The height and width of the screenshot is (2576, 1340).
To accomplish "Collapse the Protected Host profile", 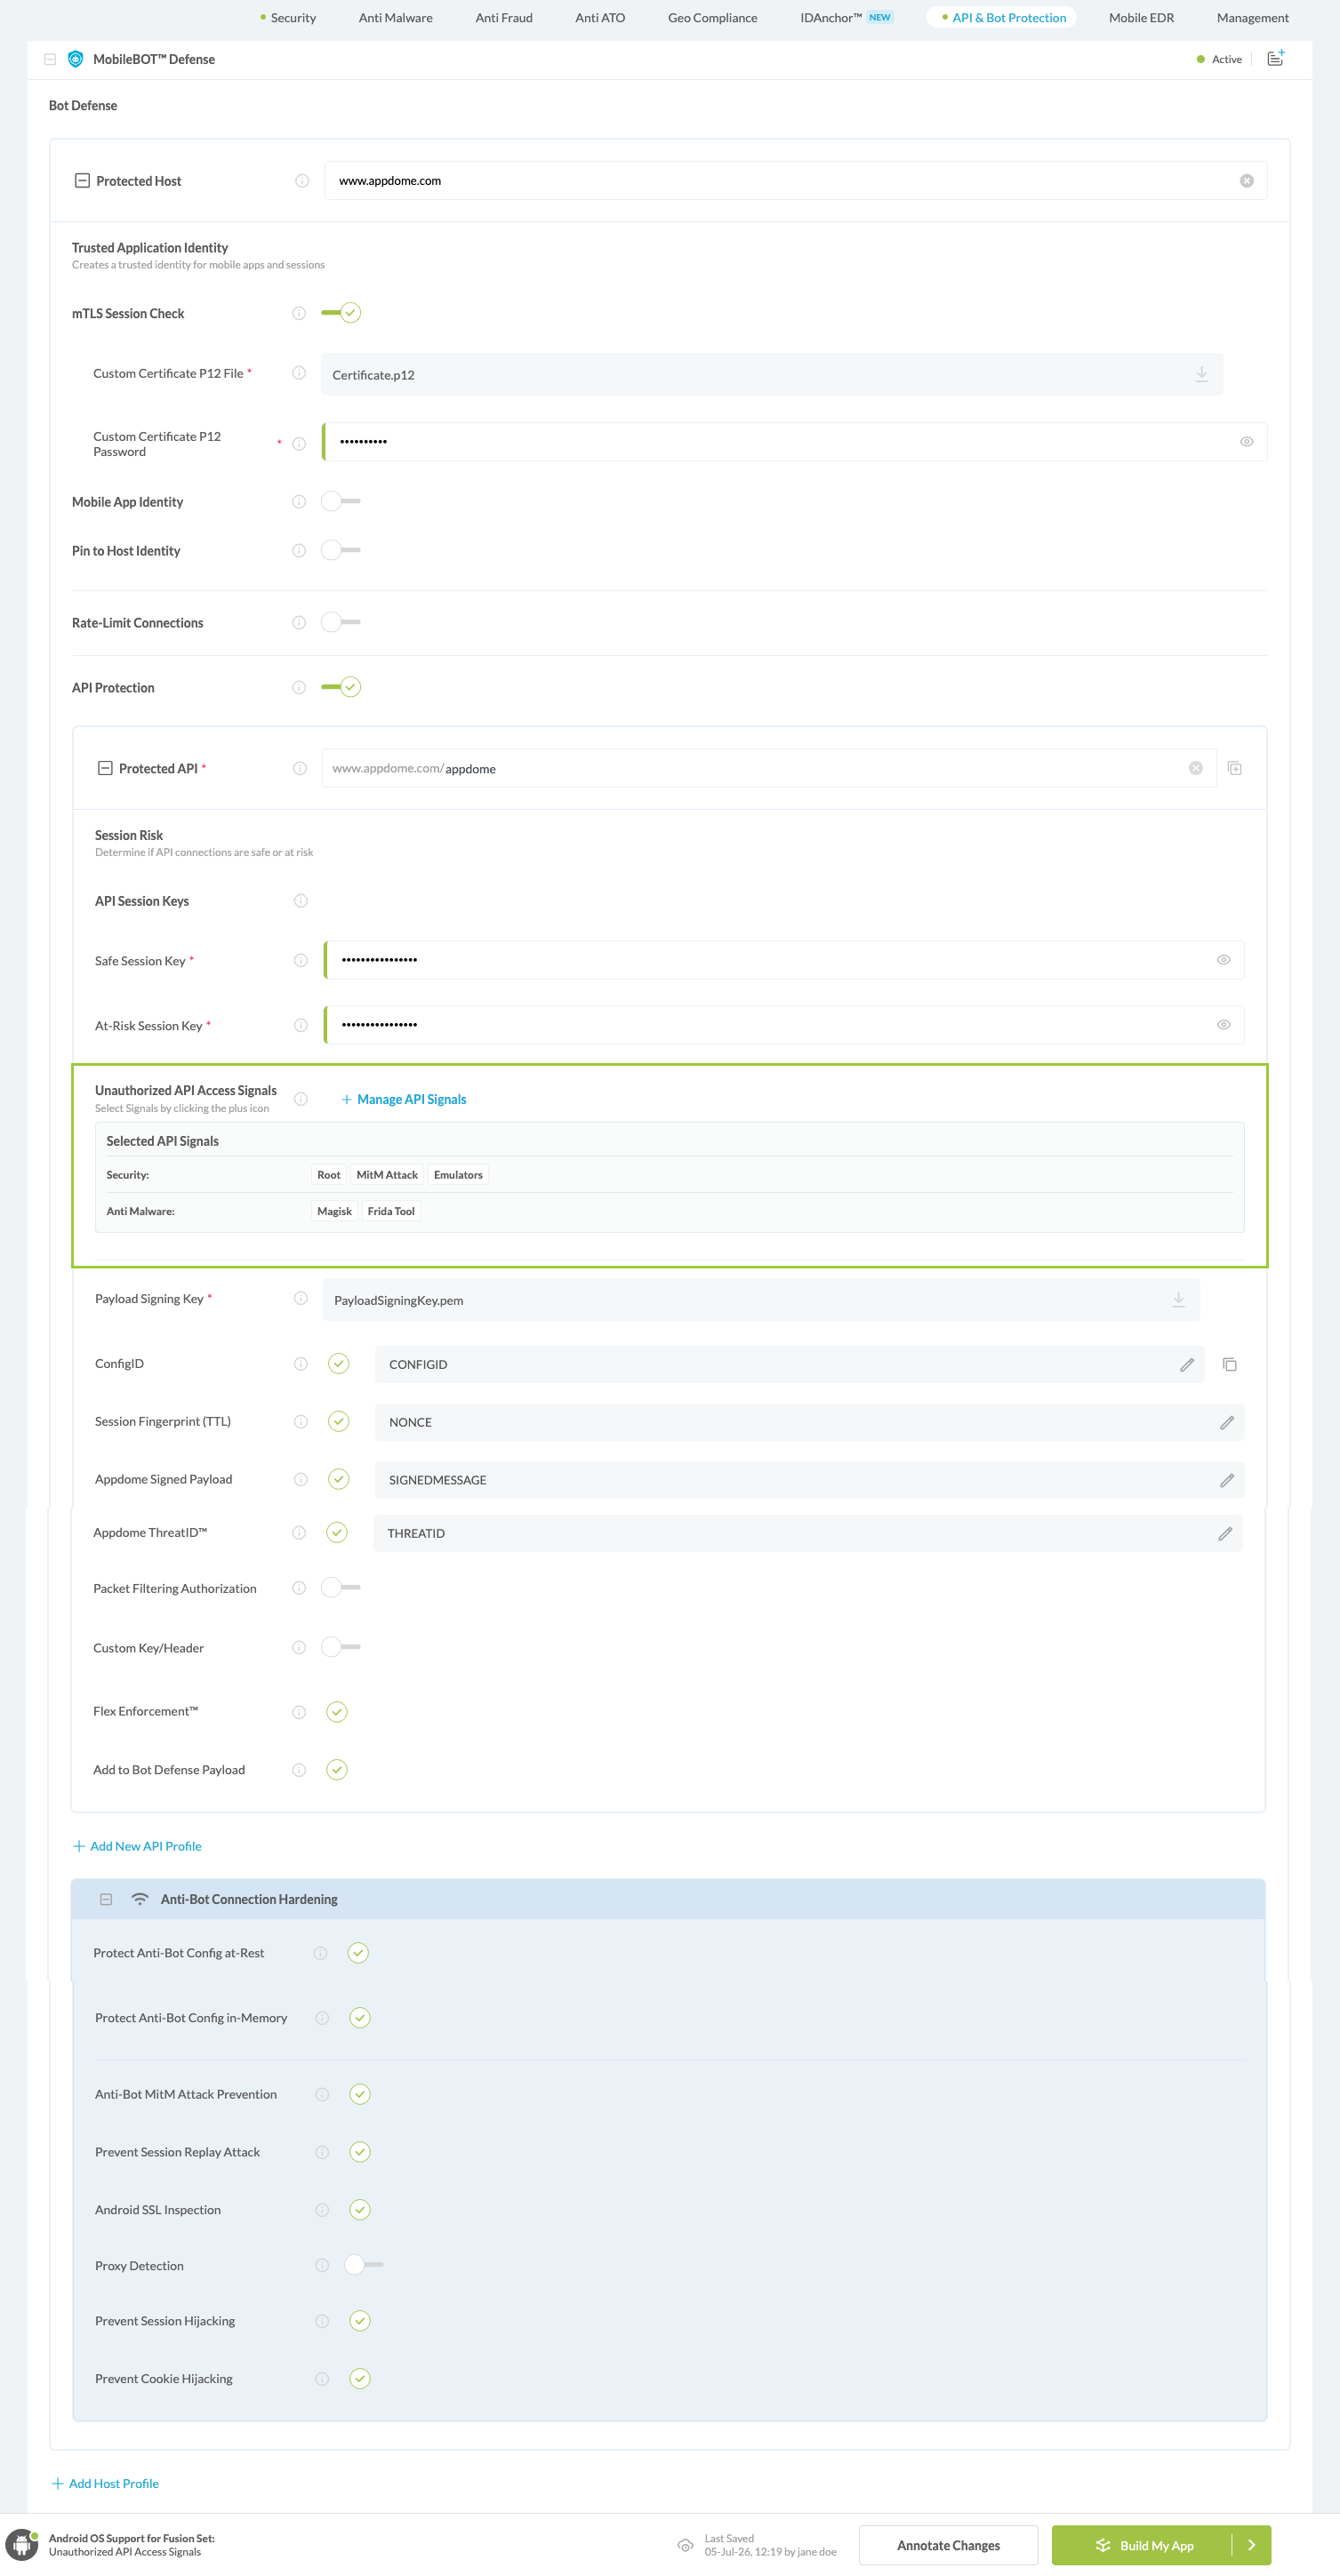I will 82,181.
